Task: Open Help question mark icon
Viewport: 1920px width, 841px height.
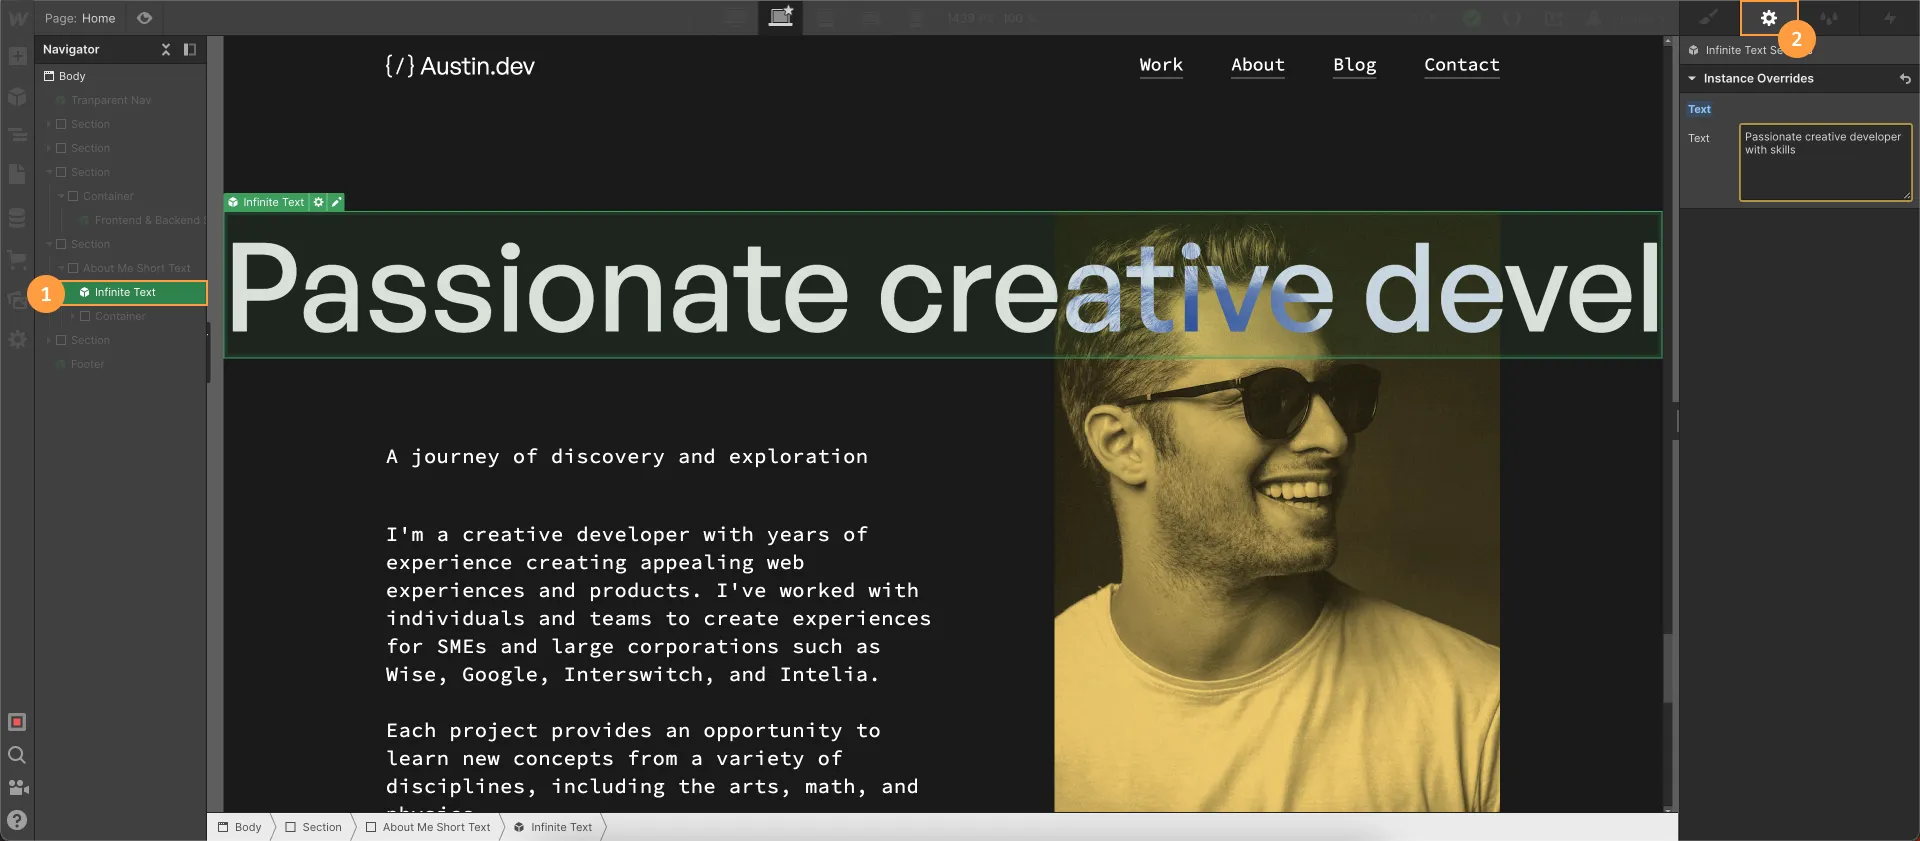Action: 17,820
